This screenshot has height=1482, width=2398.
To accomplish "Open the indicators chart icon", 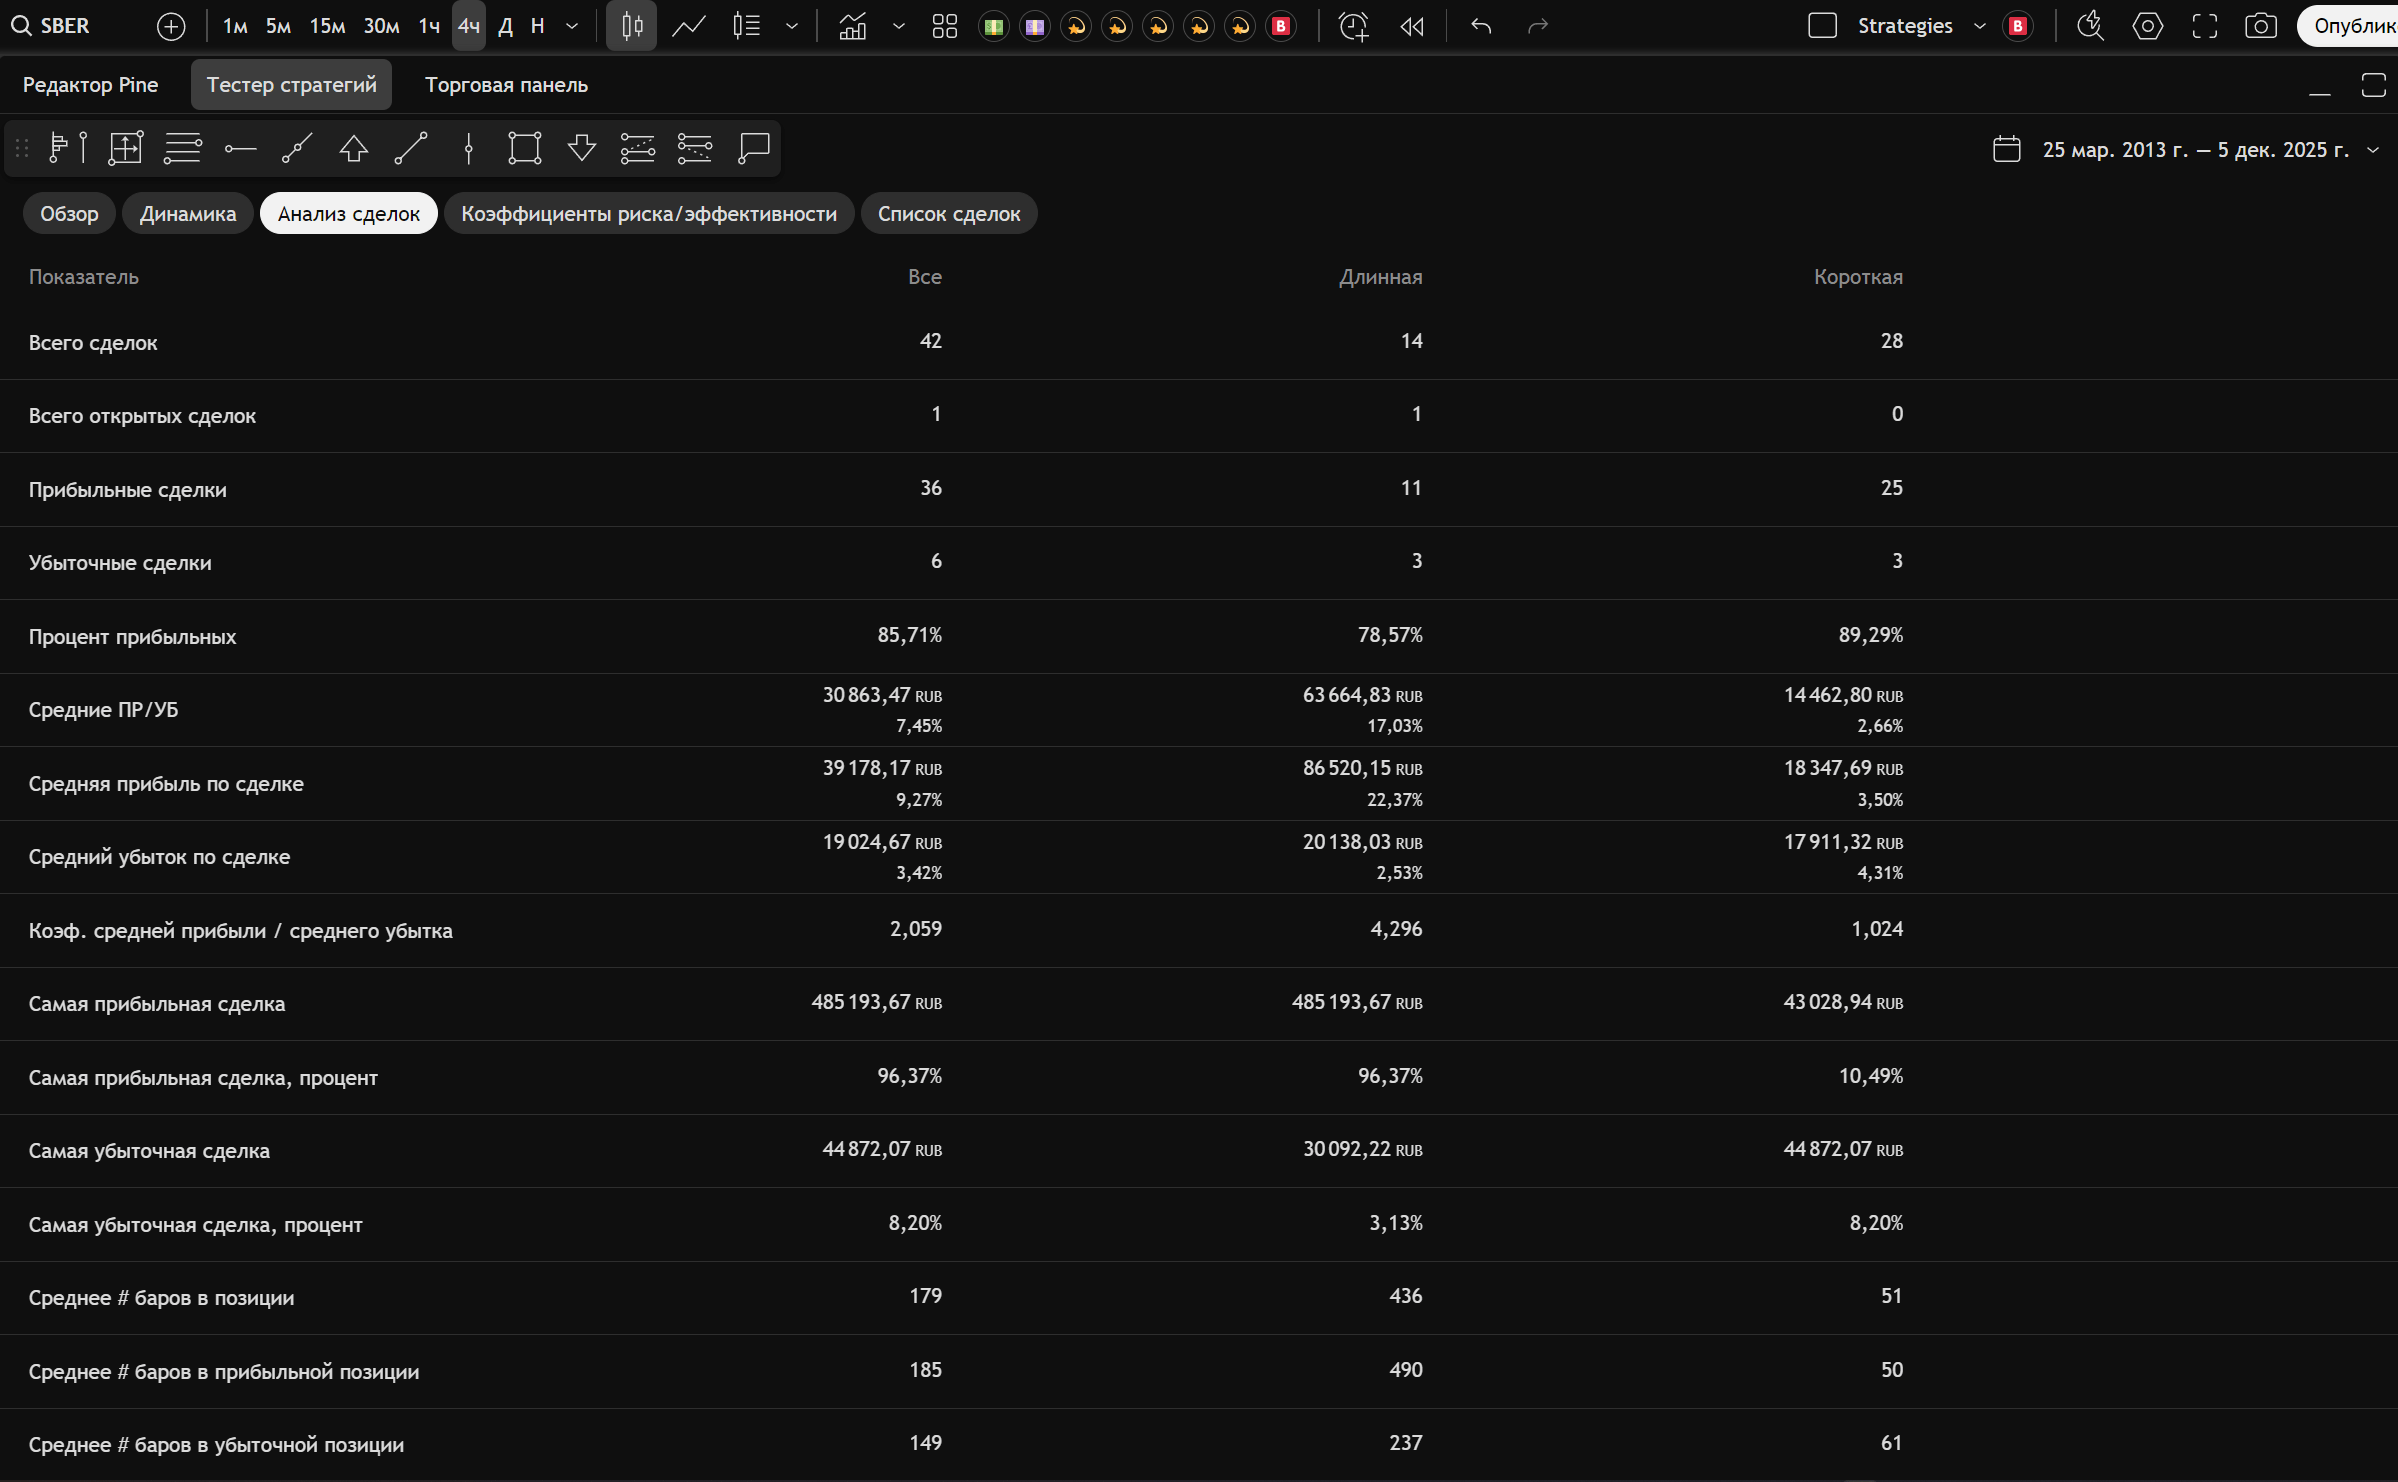I will [x=853, y=27].
